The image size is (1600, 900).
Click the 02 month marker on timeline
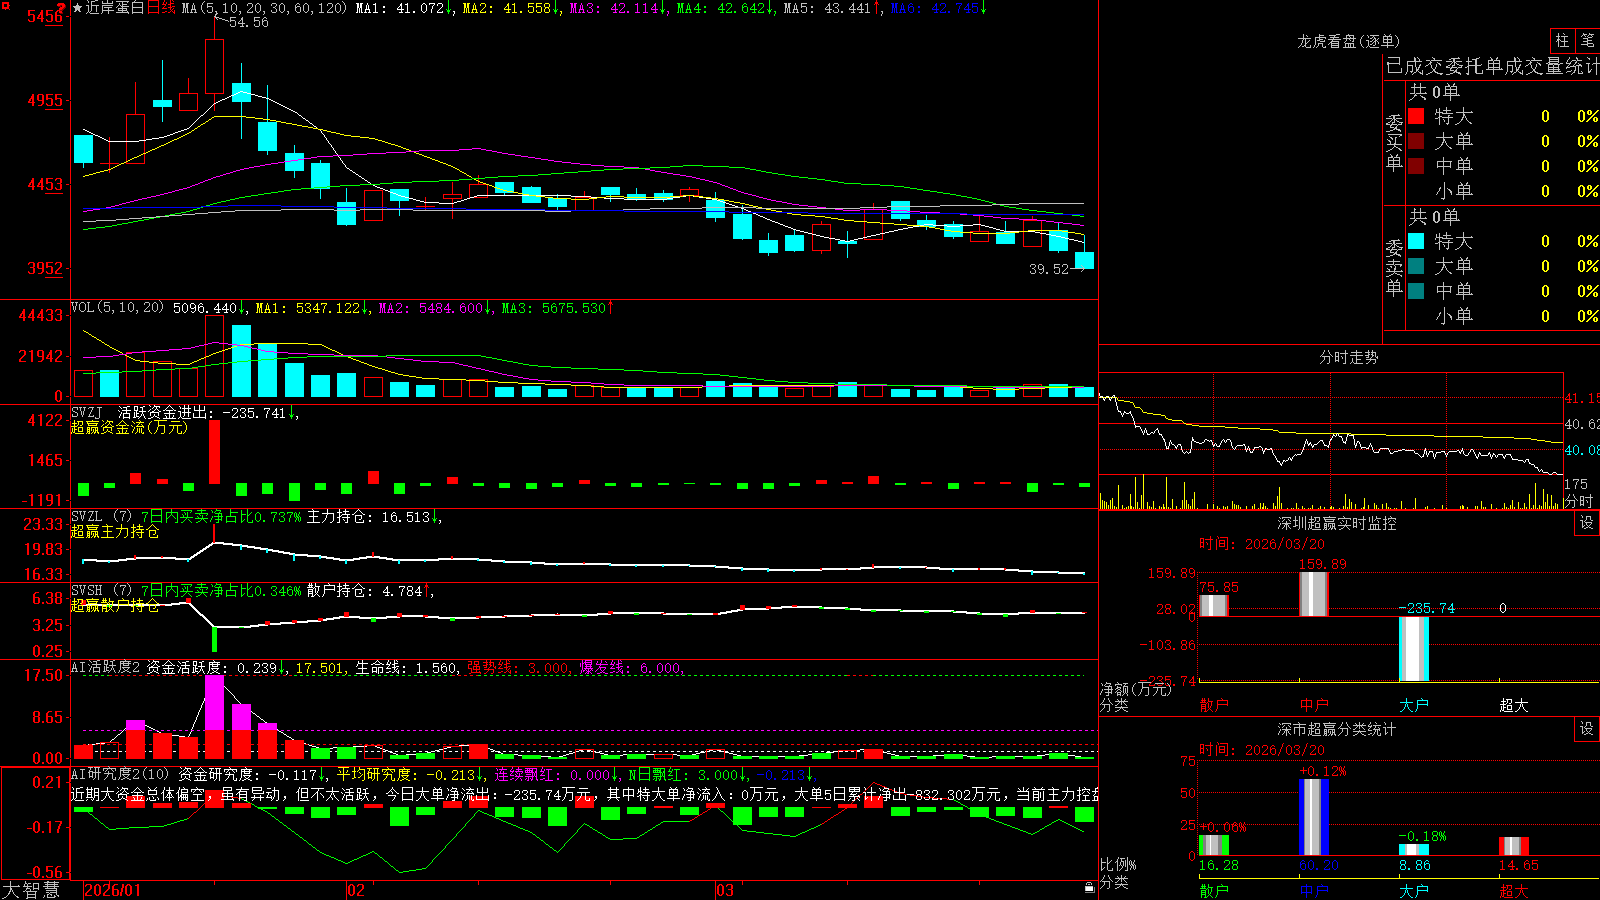(x=355, y=890)
